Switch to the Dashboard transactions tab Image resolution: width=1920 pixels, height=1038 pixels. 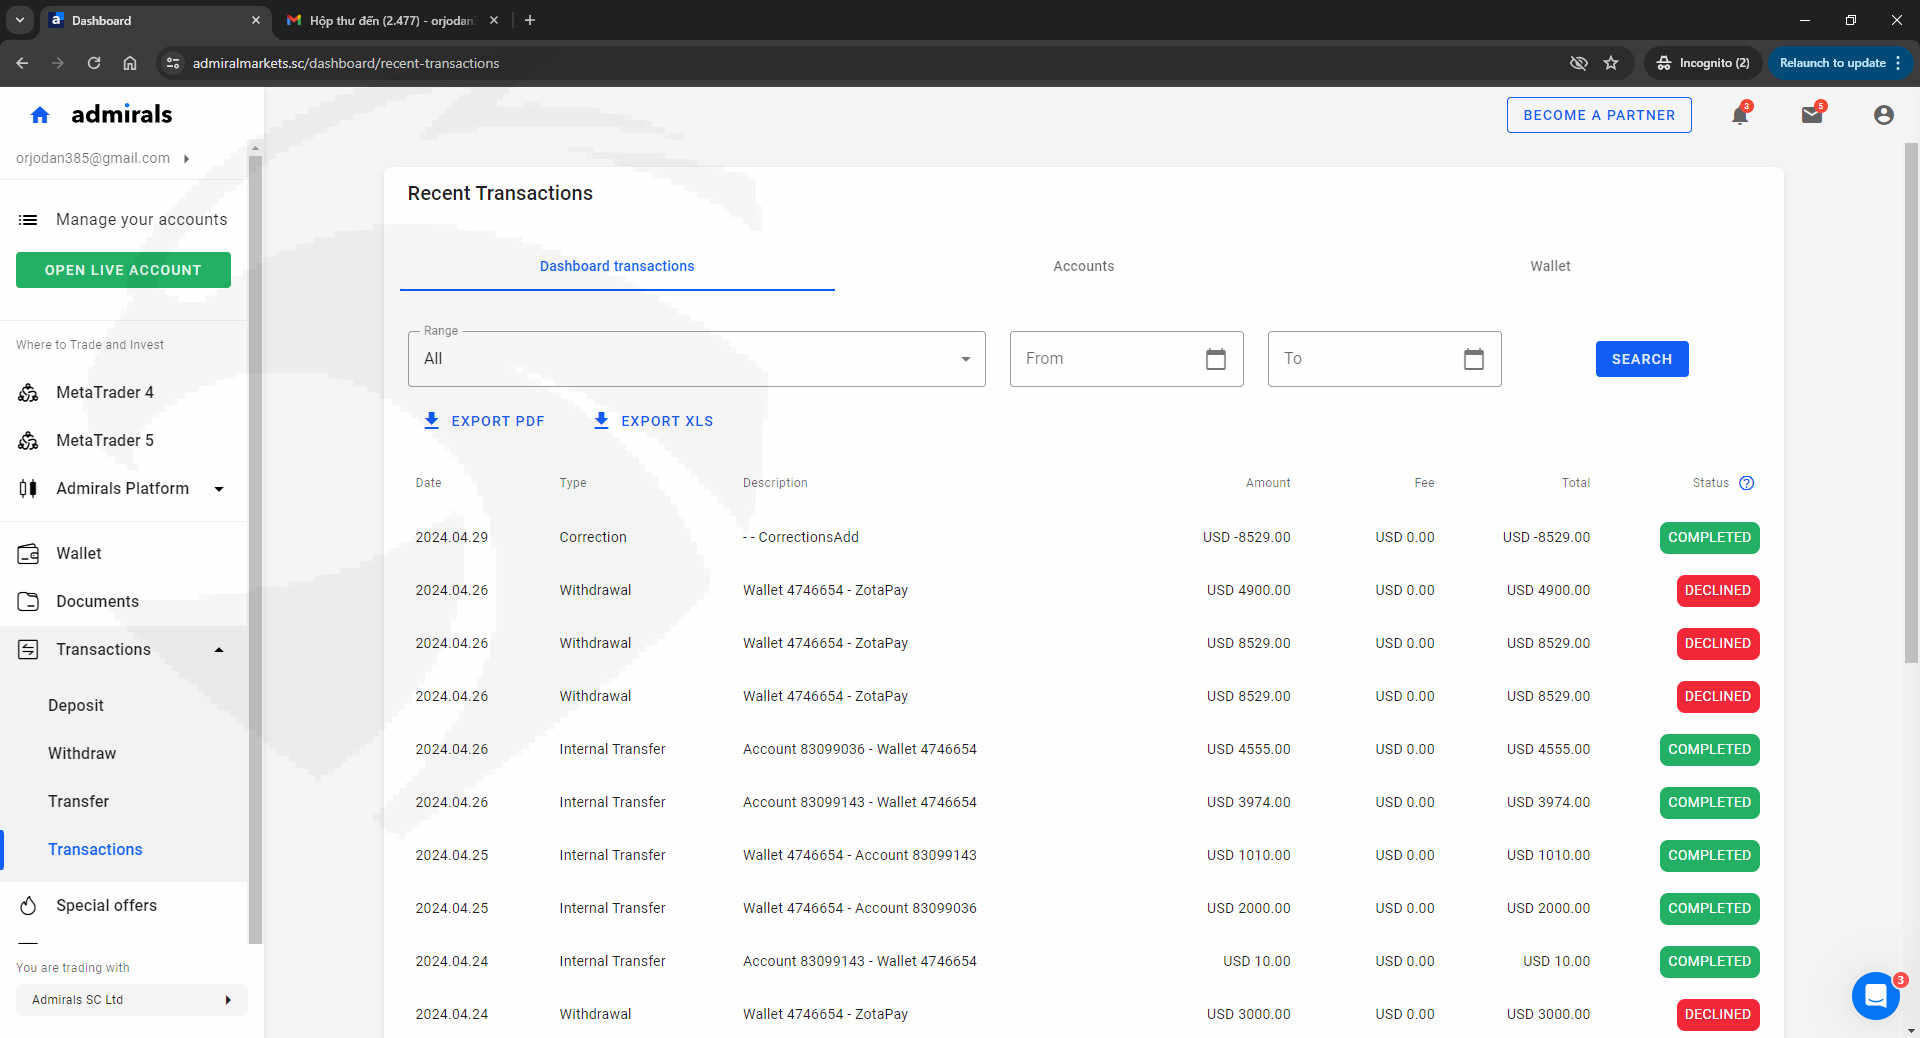[617, 266]
